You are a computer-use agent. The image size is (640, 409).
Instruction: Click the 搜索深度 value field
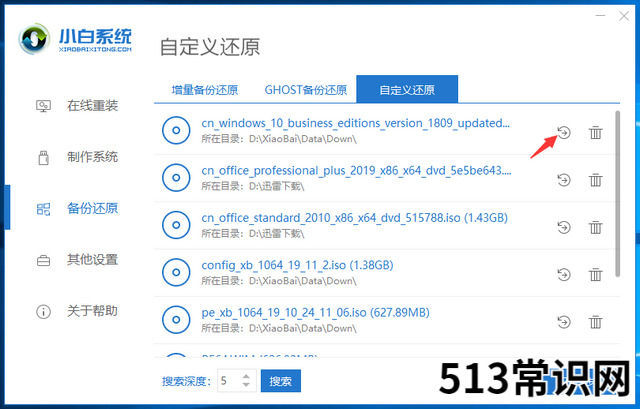coord(230,381)
